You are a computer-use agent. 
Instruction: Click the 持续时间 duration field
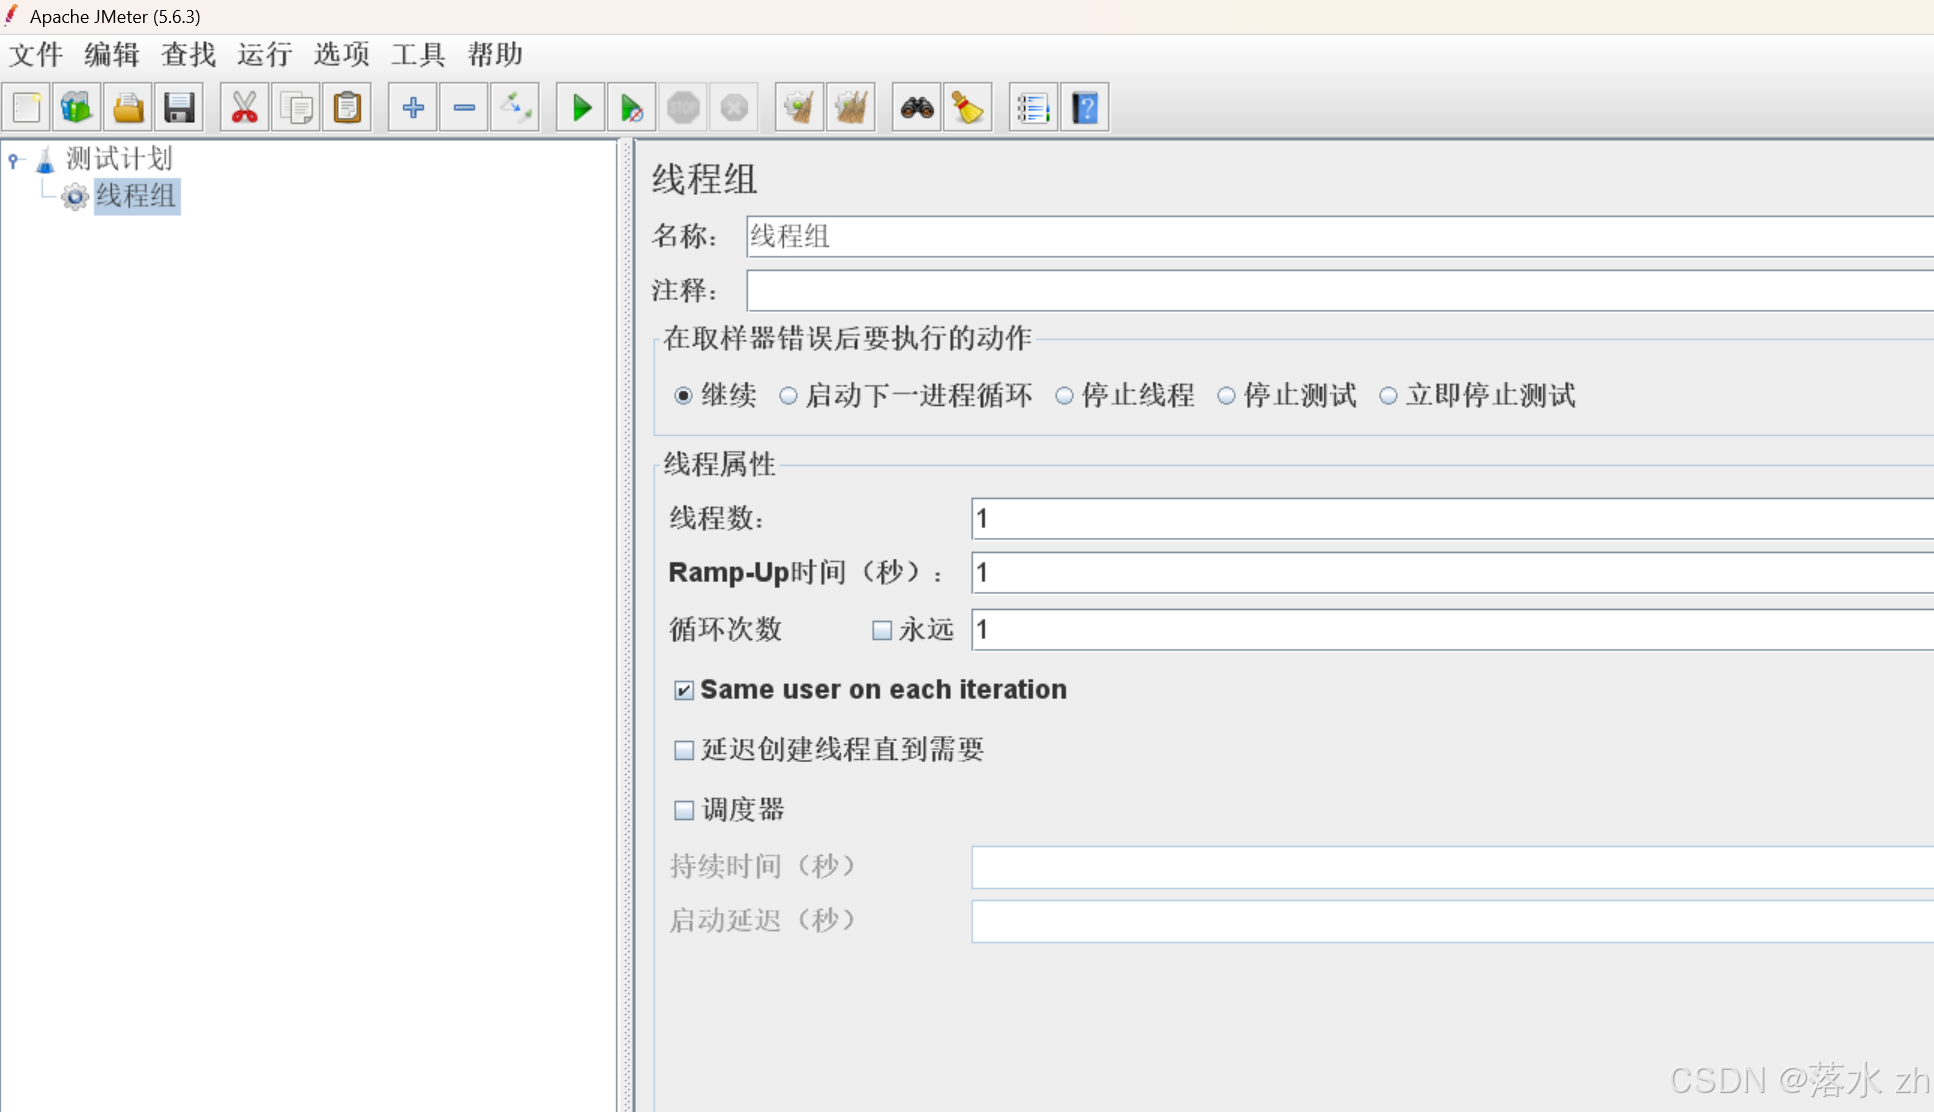click(x=1452, y=867)
